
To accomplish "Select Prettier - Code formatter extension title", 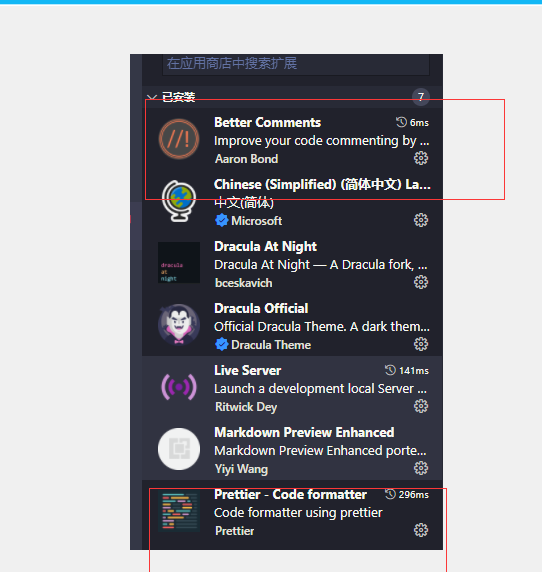I will point(290,495).
